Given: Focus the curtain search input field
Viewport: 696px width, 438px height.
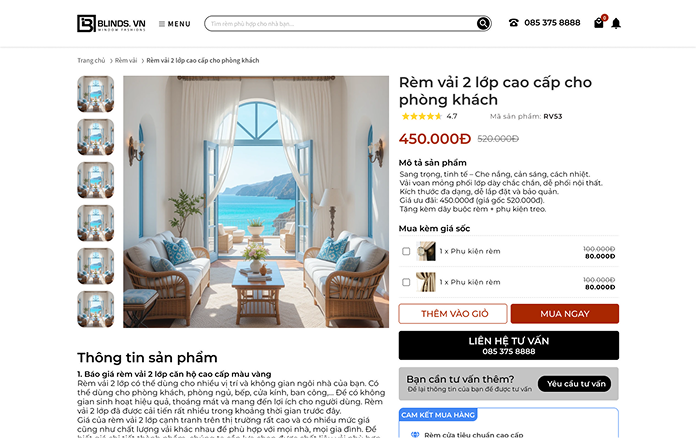Looking at the screenshot, I should (340, 24).
